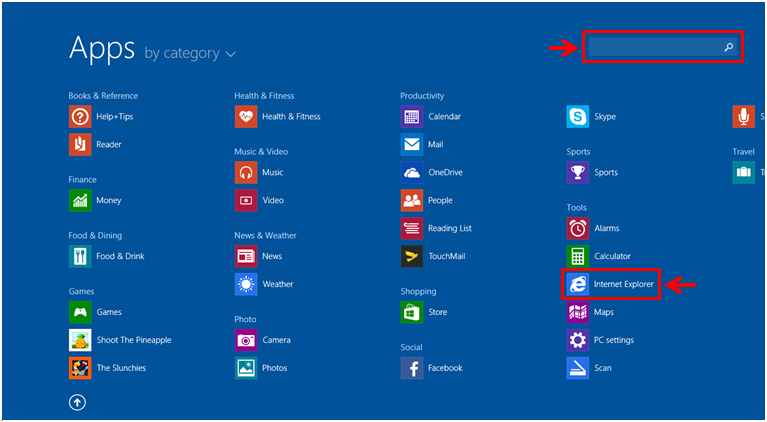Launch the Scan app icon

pyautogui.click(x=577, y=368)
